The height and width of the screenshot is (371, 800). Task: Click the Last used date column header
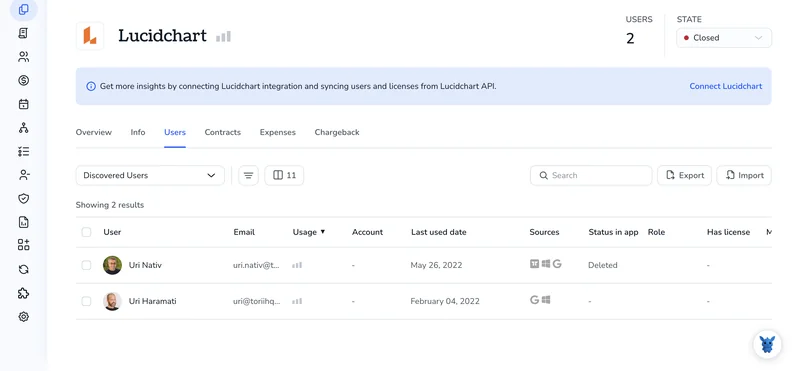(439, 232)
